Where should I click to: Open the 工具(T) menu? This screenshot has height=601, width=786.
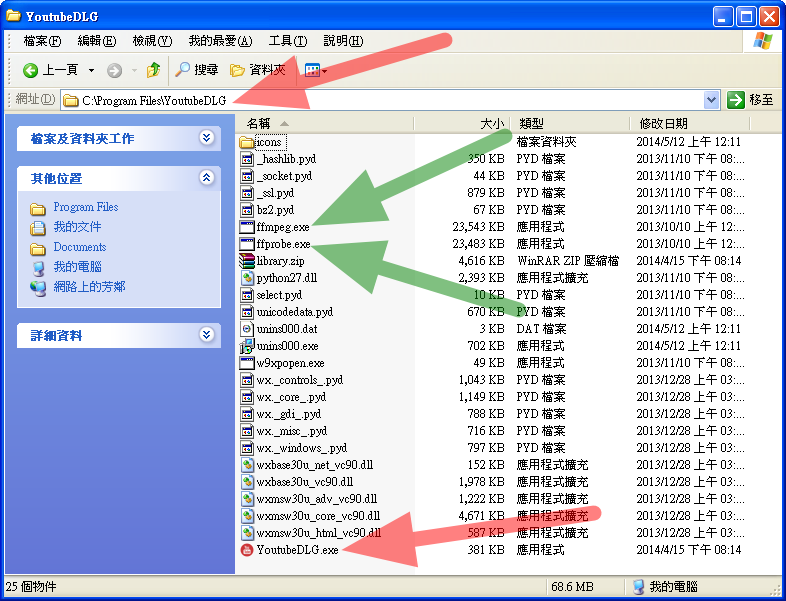(288, 41)
